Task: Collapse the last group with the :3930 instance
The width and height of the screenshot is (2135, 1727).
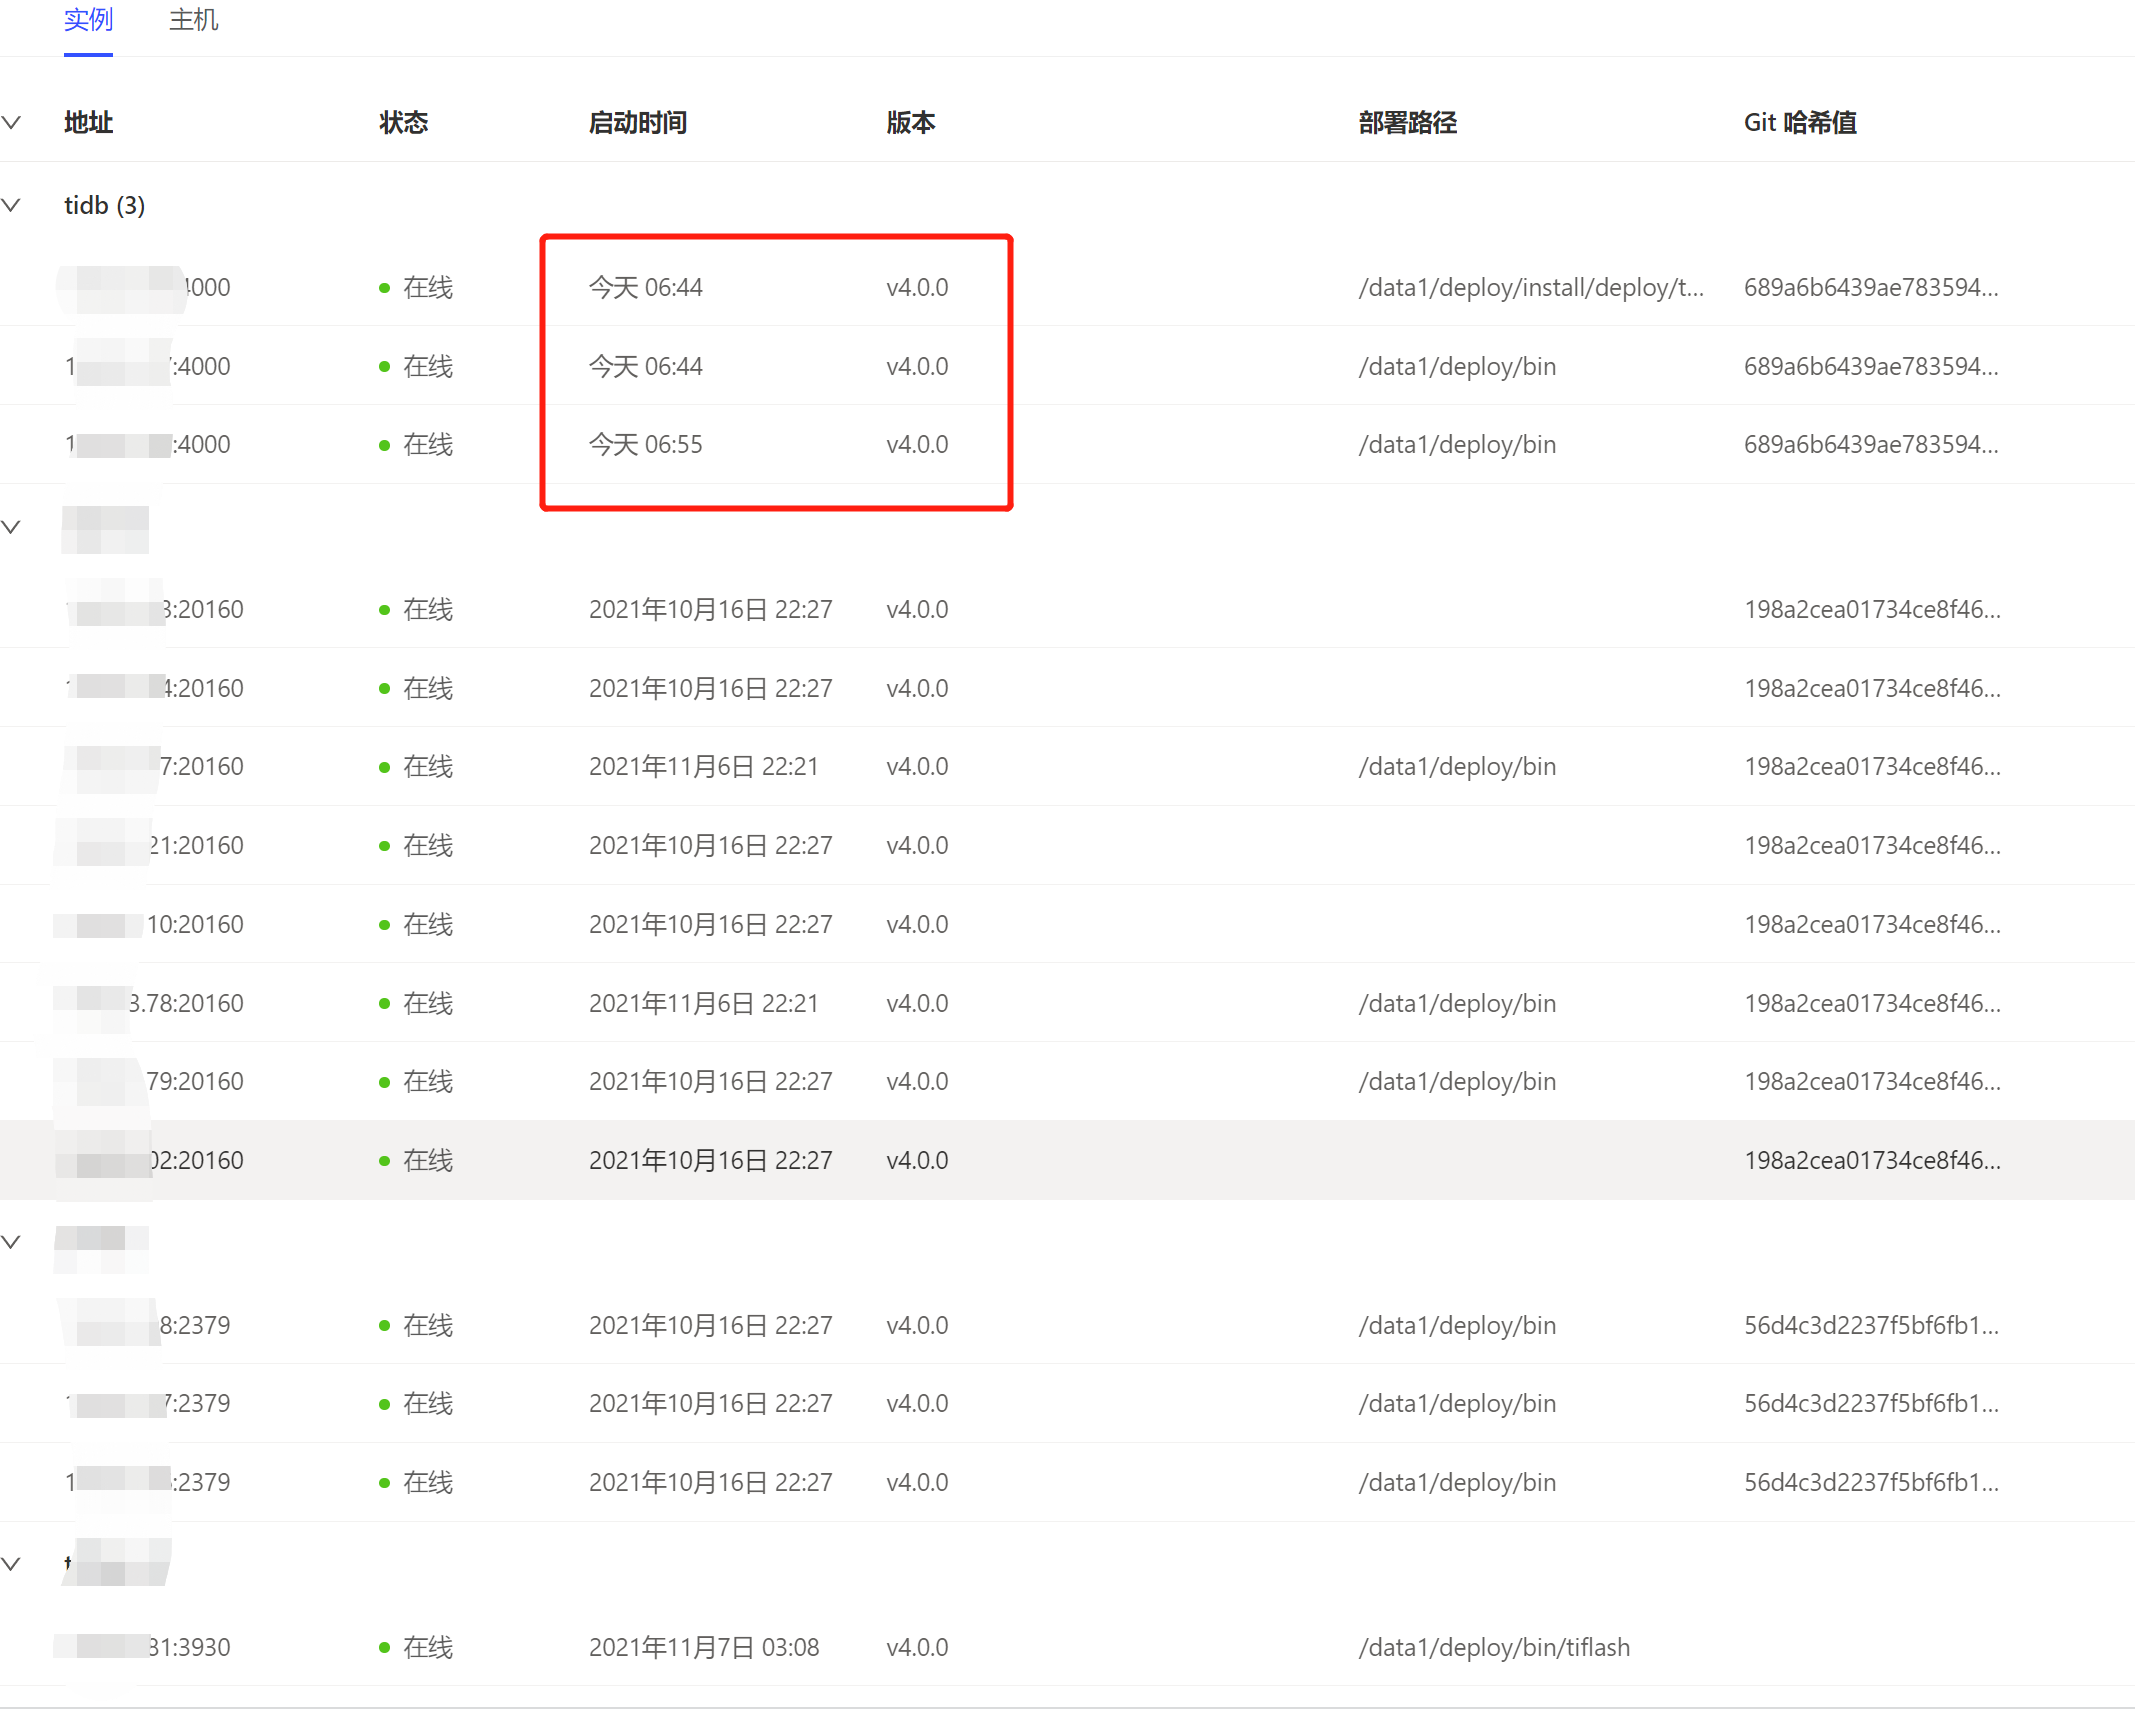Action: coord(12,1564)
